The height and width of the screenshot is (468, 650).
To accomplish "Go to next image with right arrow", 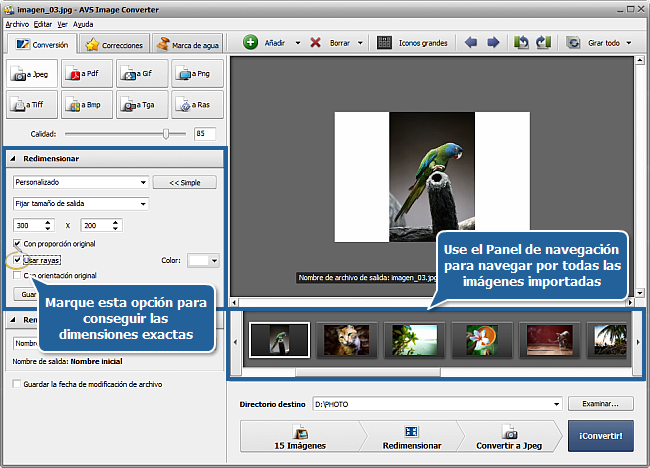I will (x=493, y=43).
